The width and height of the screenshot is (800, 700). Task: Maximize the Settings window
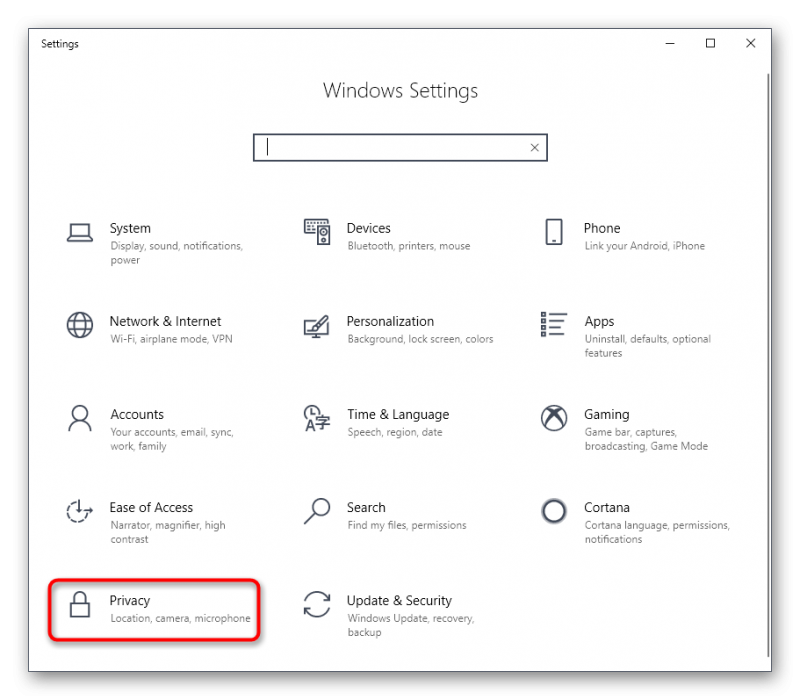point(710,43)
